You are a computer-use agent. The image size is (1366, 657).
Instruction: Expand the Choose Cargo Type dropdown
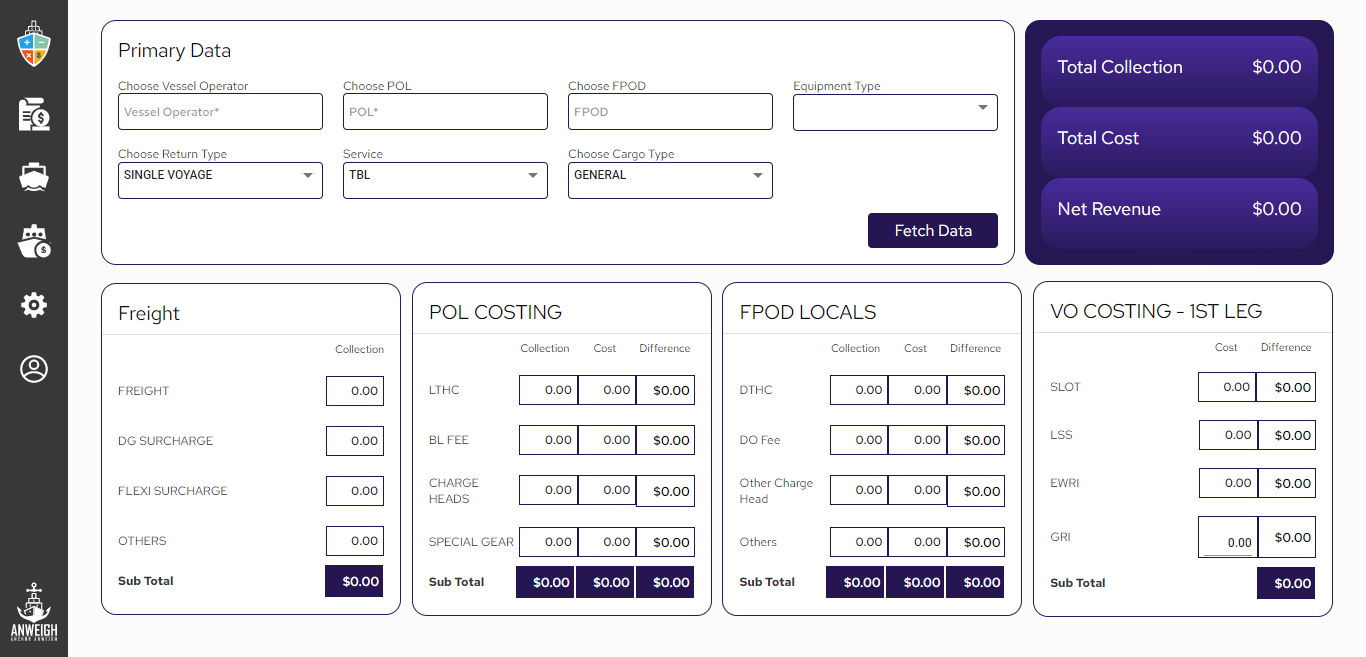click(x=670, y=180)
